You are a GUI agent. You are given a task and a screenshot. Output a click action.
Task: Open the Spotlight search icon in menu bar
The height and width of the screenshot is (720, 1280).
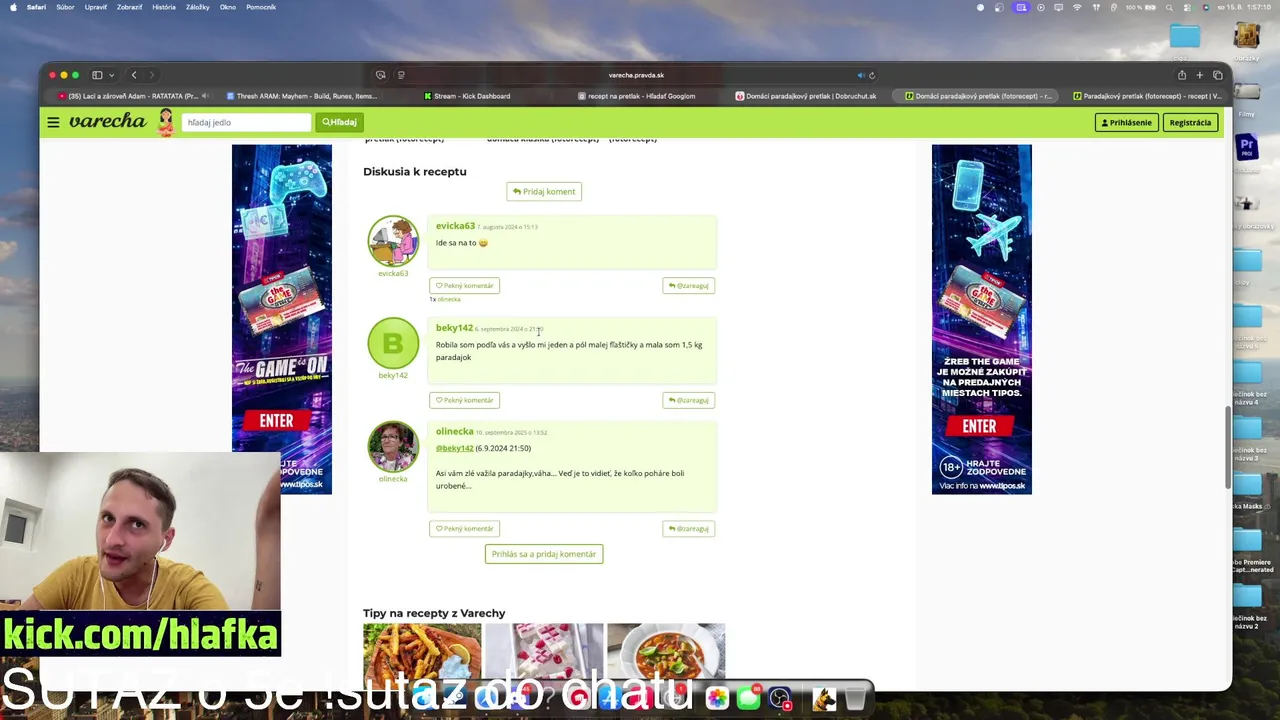(x=1169, y=7)
